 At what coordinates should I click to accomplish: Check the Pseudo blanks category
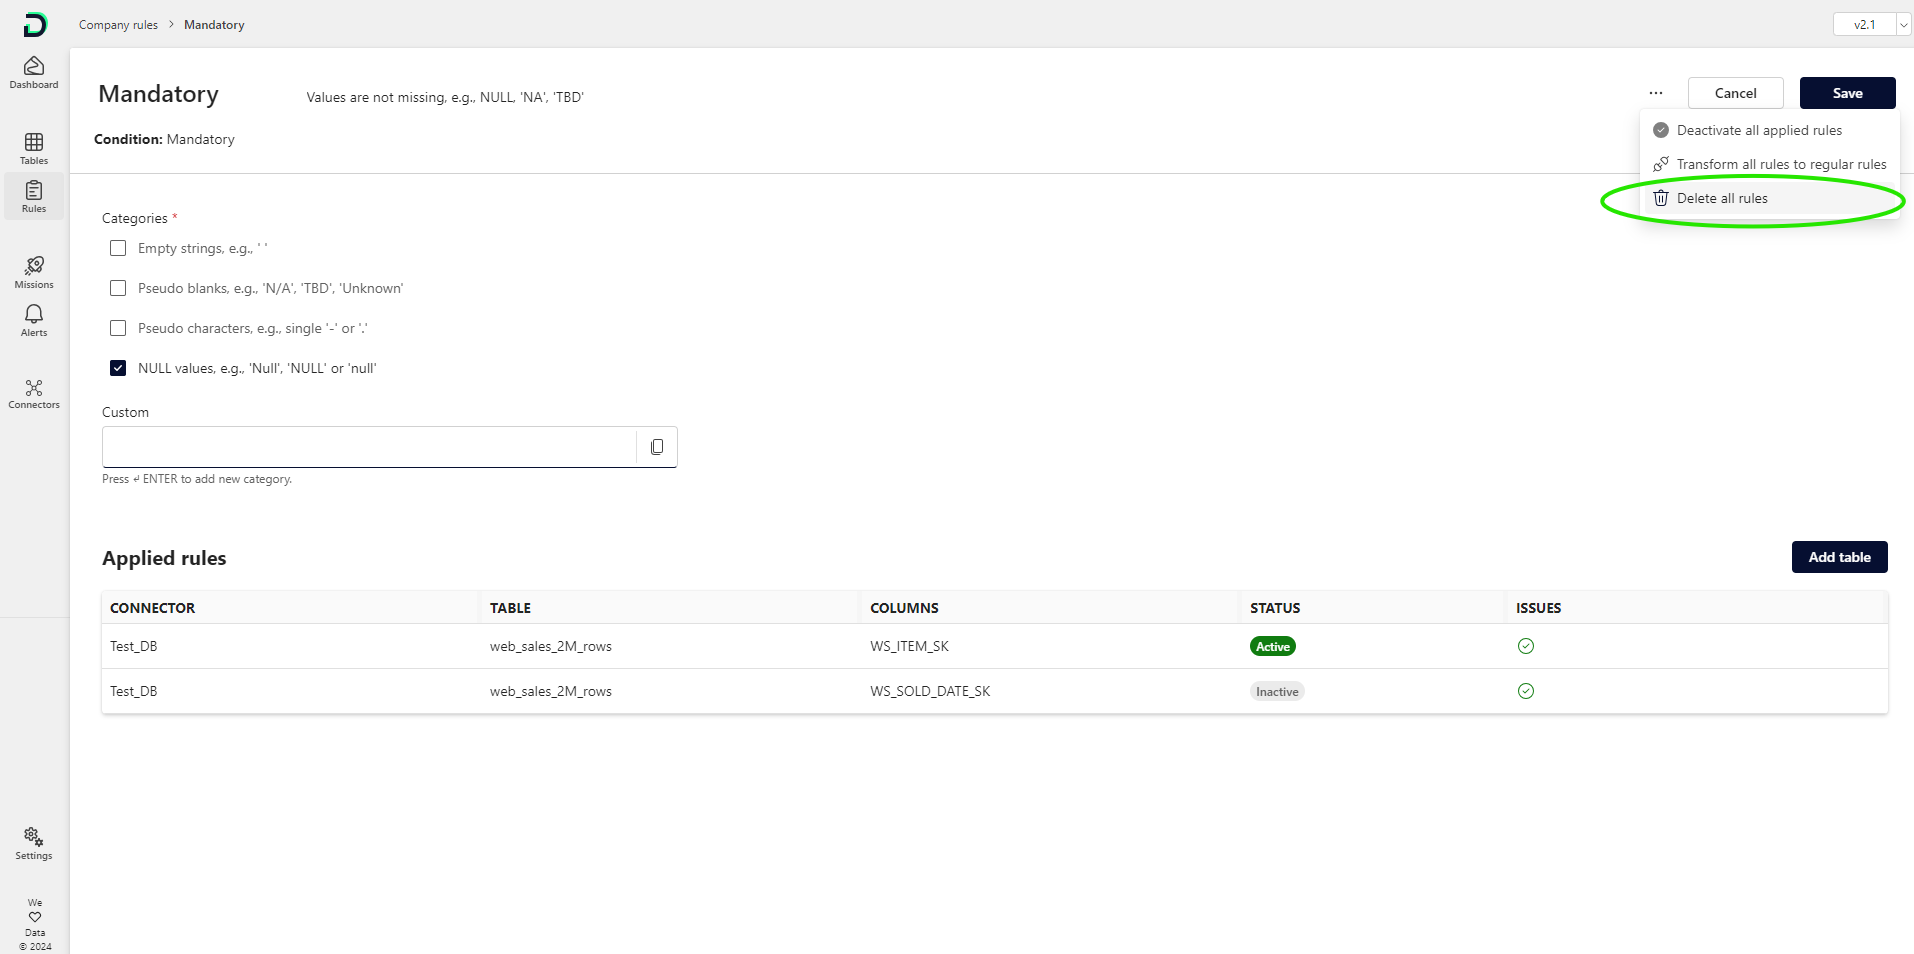pos(118,288)
